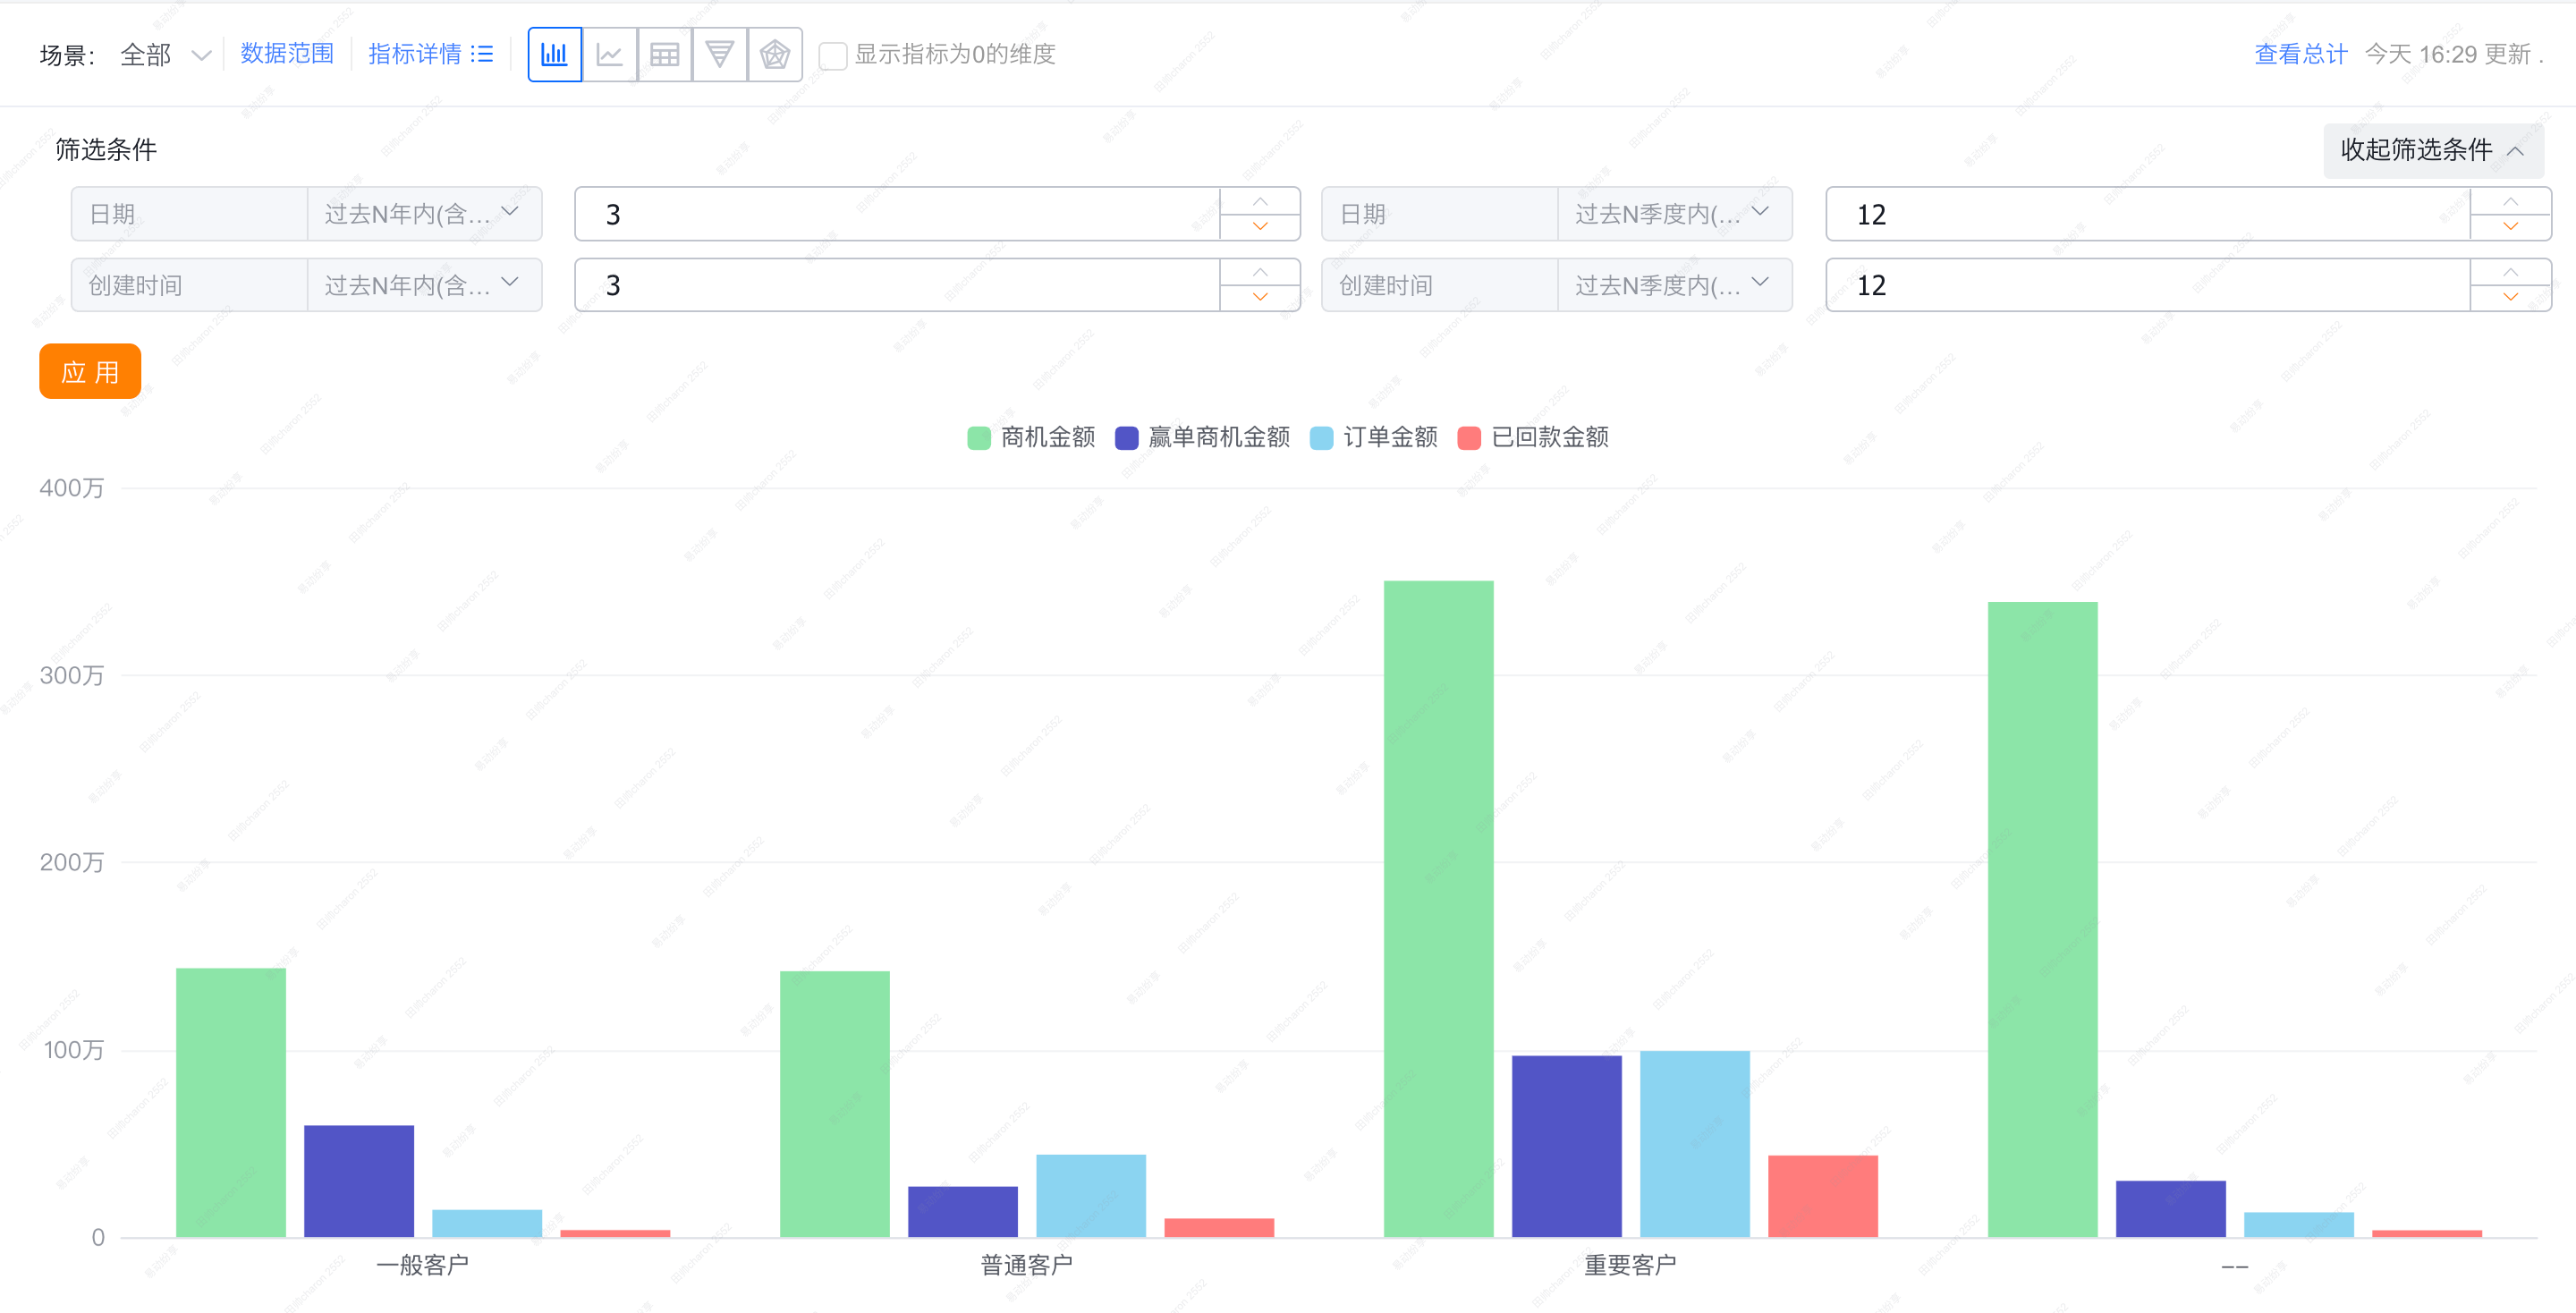This screenshot has width=2576, height=1313.
Task: Switch to table view icon
Action: pyautogui.click(x=664, y=54)
